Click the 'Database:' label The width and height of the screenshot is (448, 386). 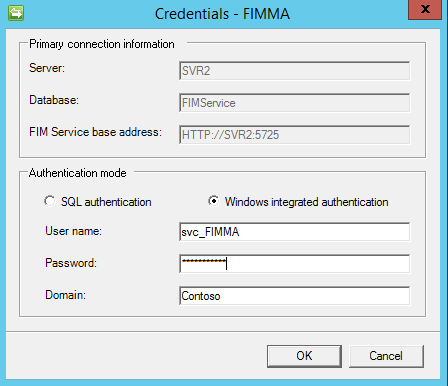click(54, 100)
